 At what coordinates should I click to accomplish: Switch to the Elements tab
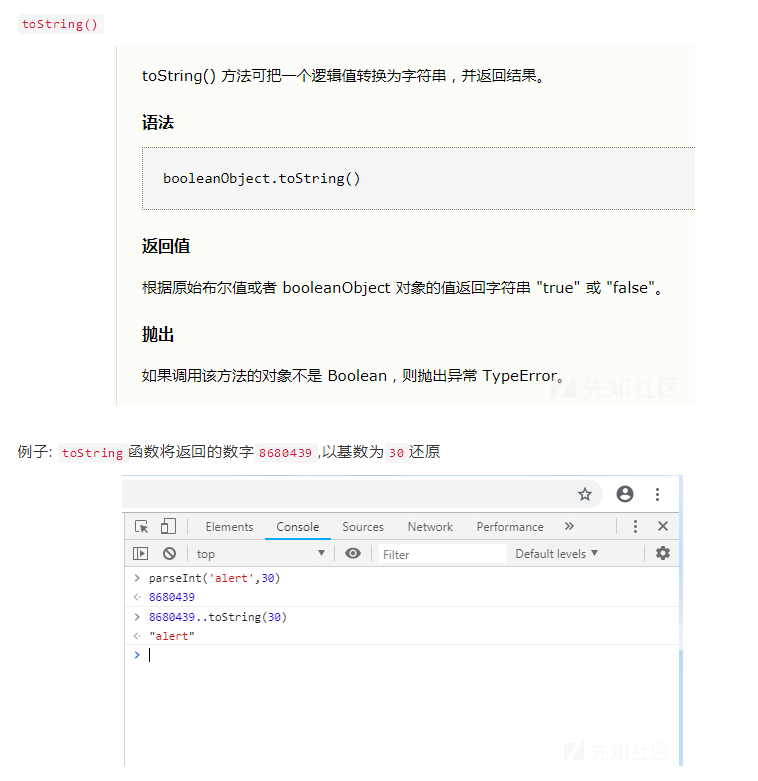[x=229, y=527]
